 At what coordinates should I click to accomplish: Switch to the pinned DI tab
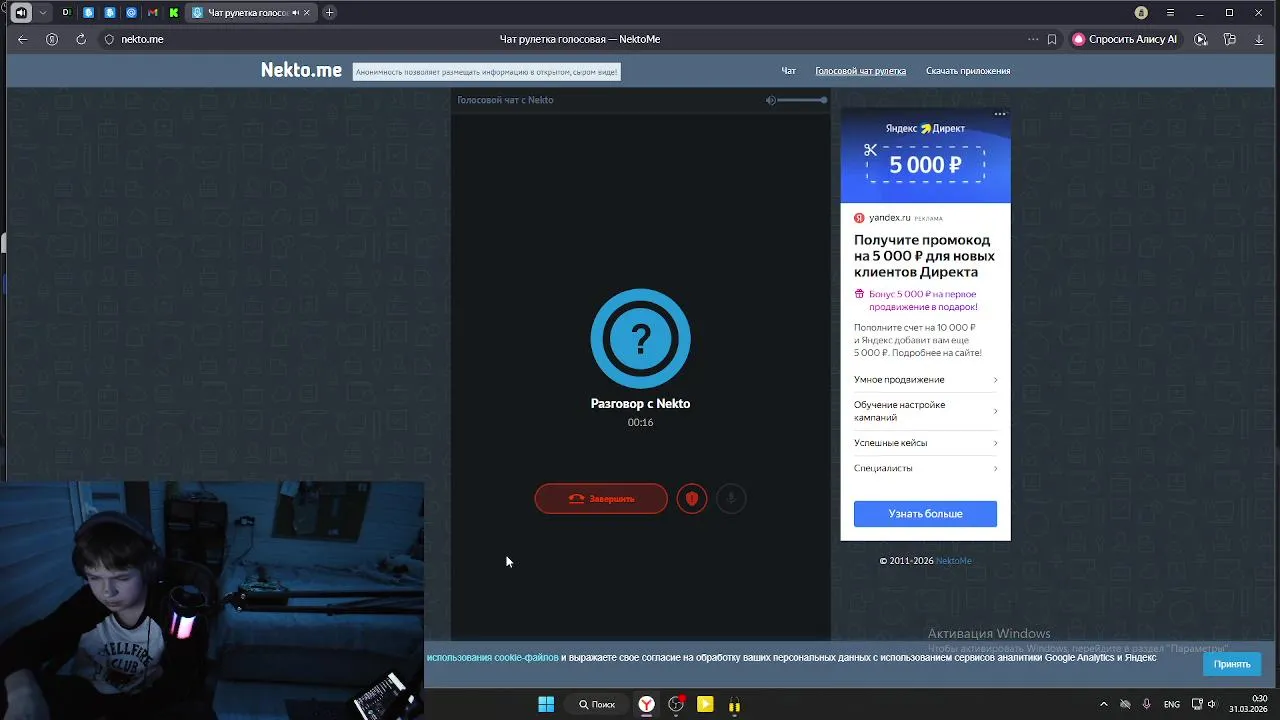click(x=66, y=13)
